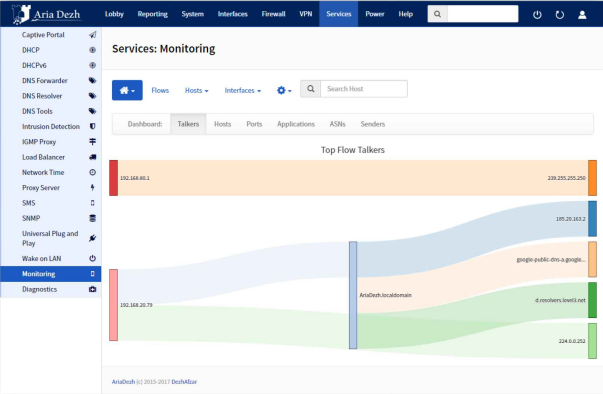Switch to the Senders dashboard tab

click(x=373, y=124)
